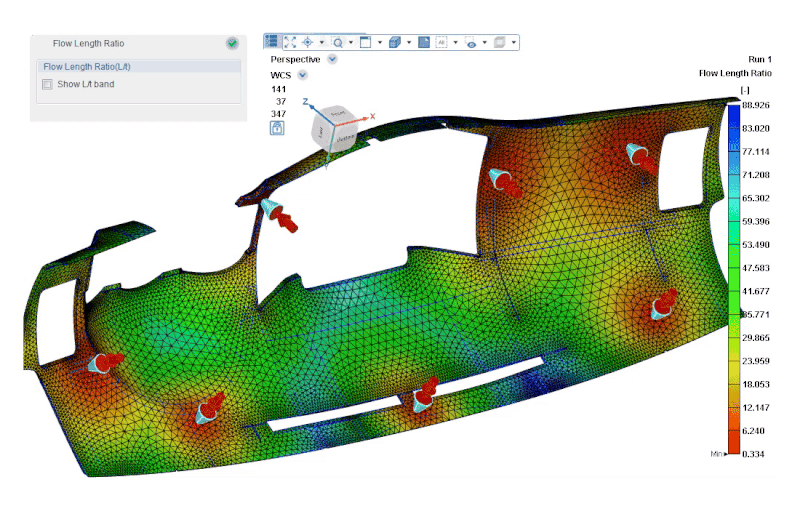Click the lock icon below the coordinates
800x509 pixels.
pyautogui.click(x=277, y=128)
